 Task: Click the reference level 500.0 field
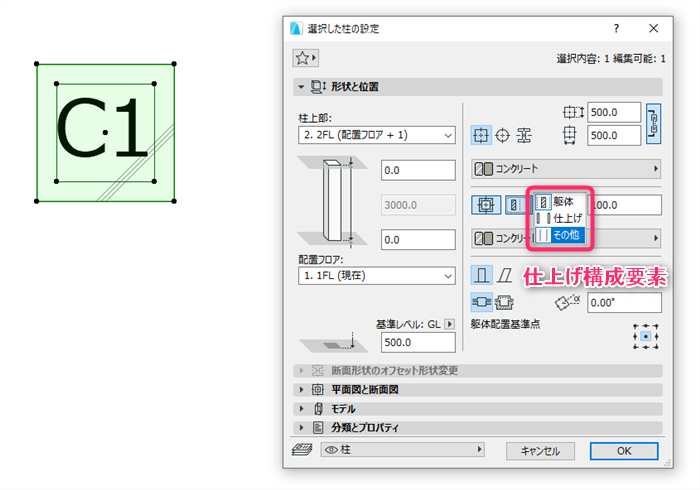pos(418,342)
